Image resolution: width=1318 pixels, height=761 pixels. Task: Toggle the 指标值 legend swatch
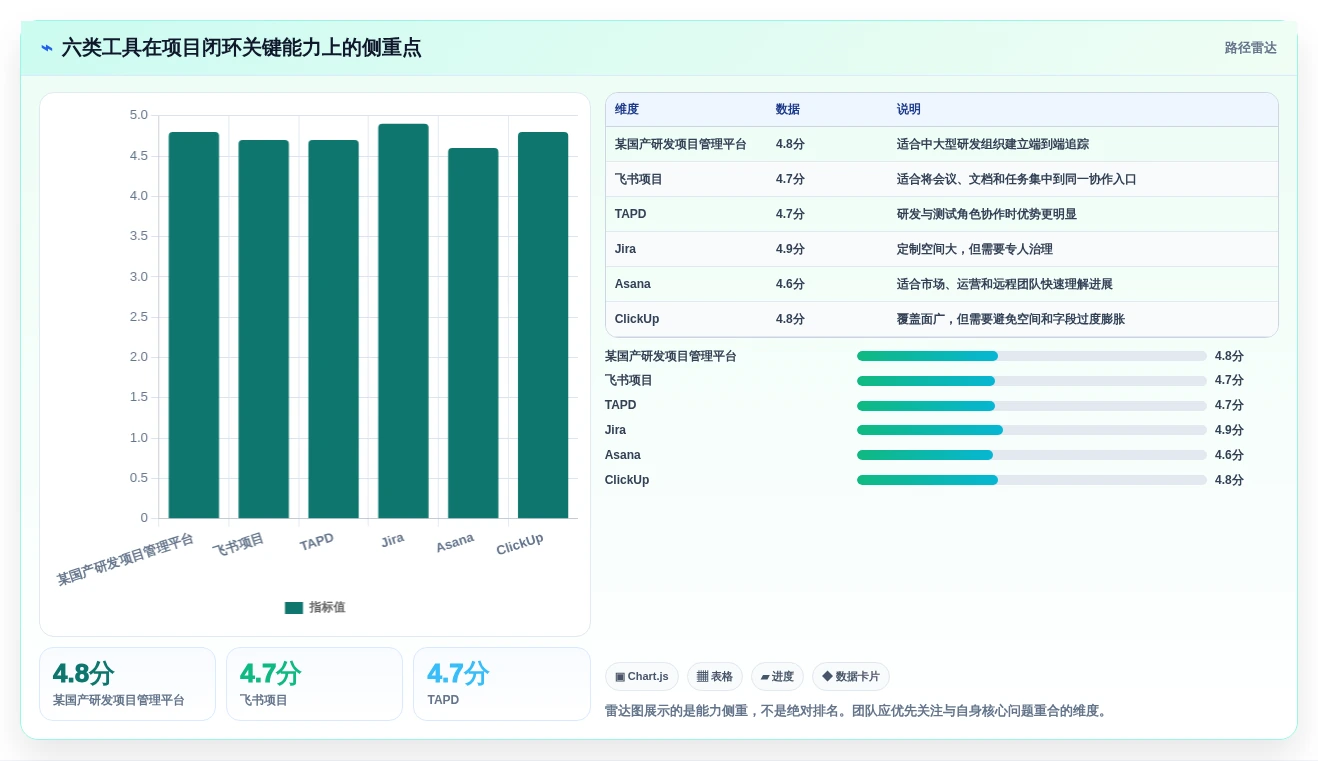(294, 608)
